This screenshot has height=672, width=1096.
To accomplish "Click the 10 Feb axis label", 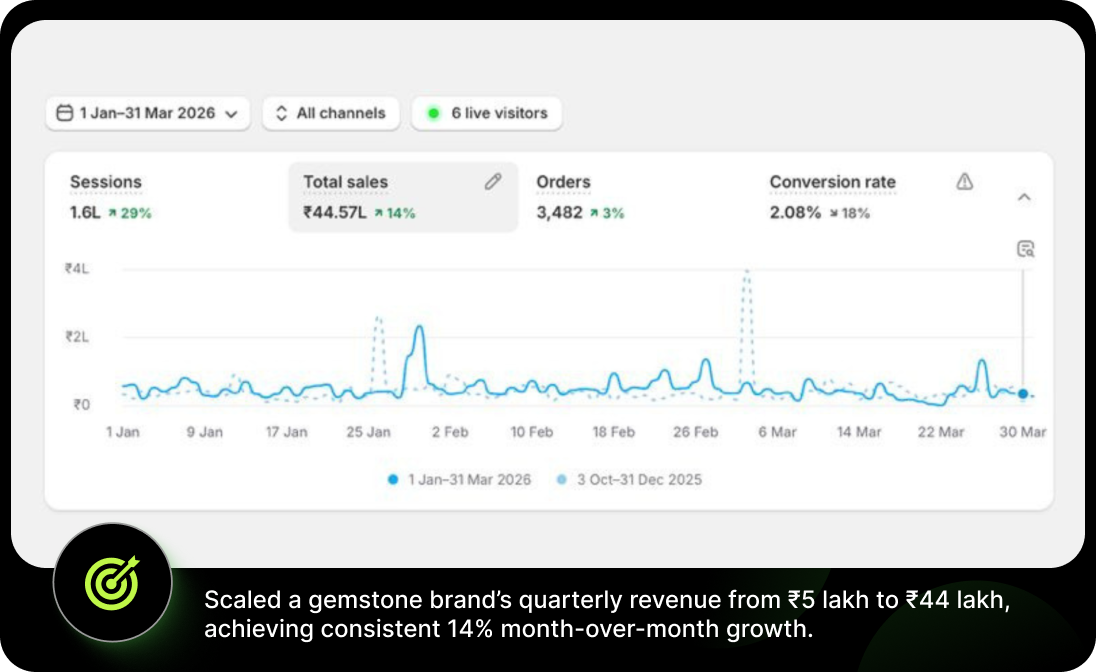I will (532, 432).
